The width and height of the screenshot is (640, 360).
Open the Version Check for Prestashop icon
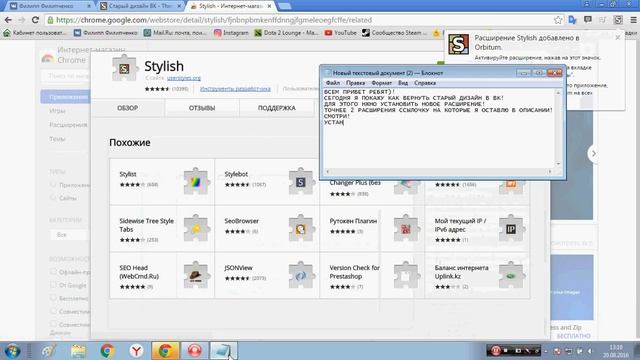pos(406,275)
